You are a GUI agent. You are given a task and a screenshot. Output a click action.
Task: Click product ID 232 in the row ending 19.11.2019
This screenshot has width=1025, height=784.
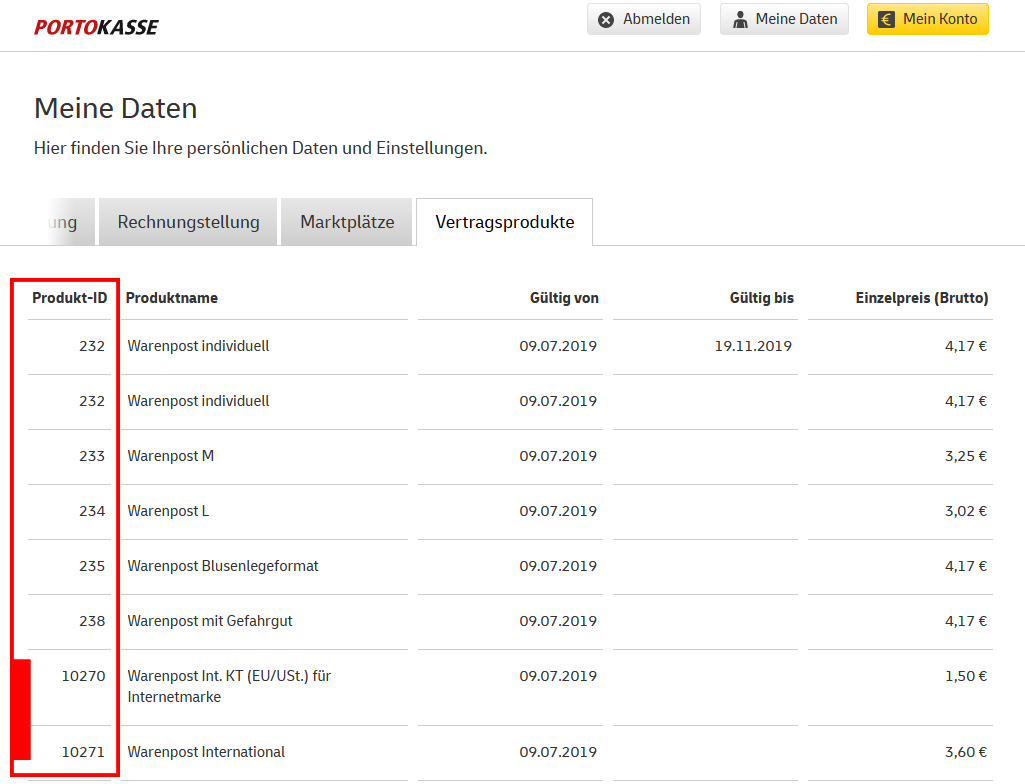pyautogui.click(x=92, y=346)
